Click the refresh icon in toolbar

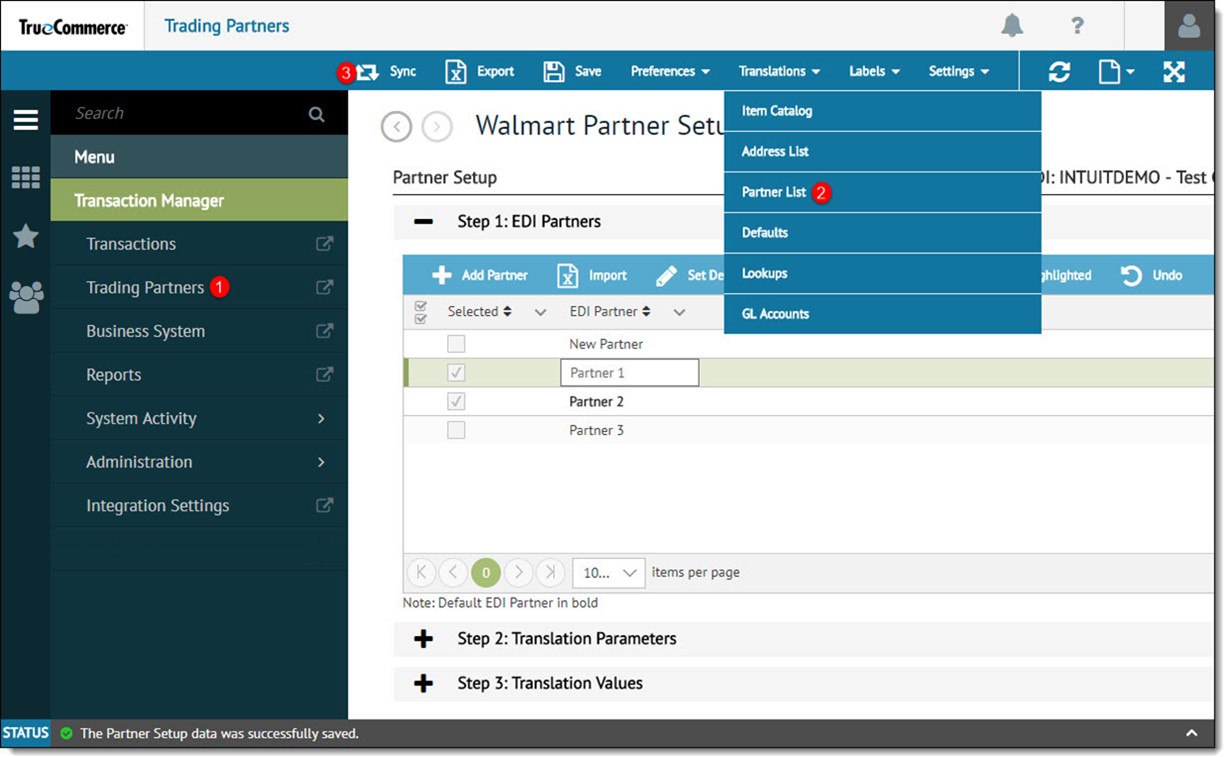1059,71
